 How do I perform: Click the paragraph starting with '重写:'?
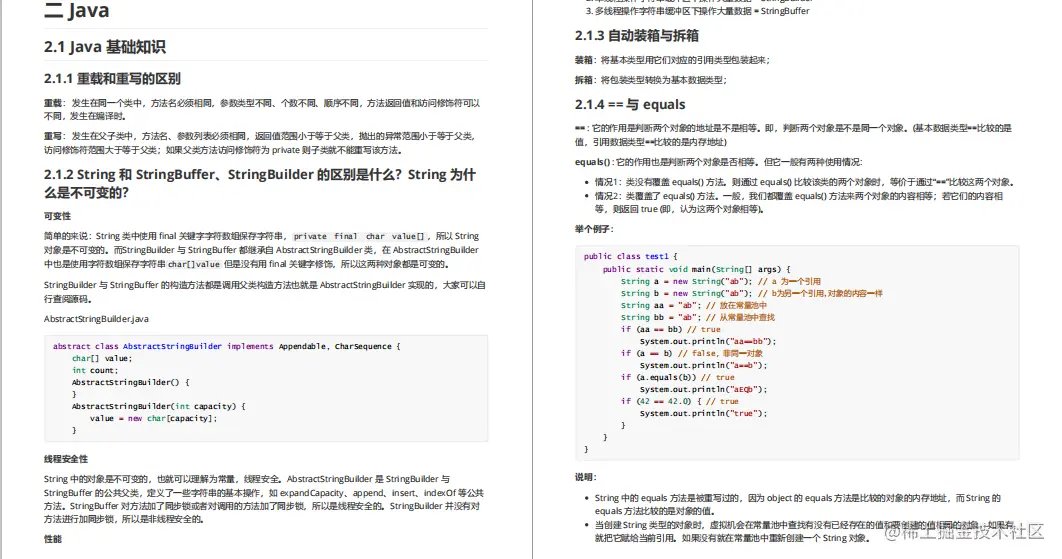click(259, 143)
